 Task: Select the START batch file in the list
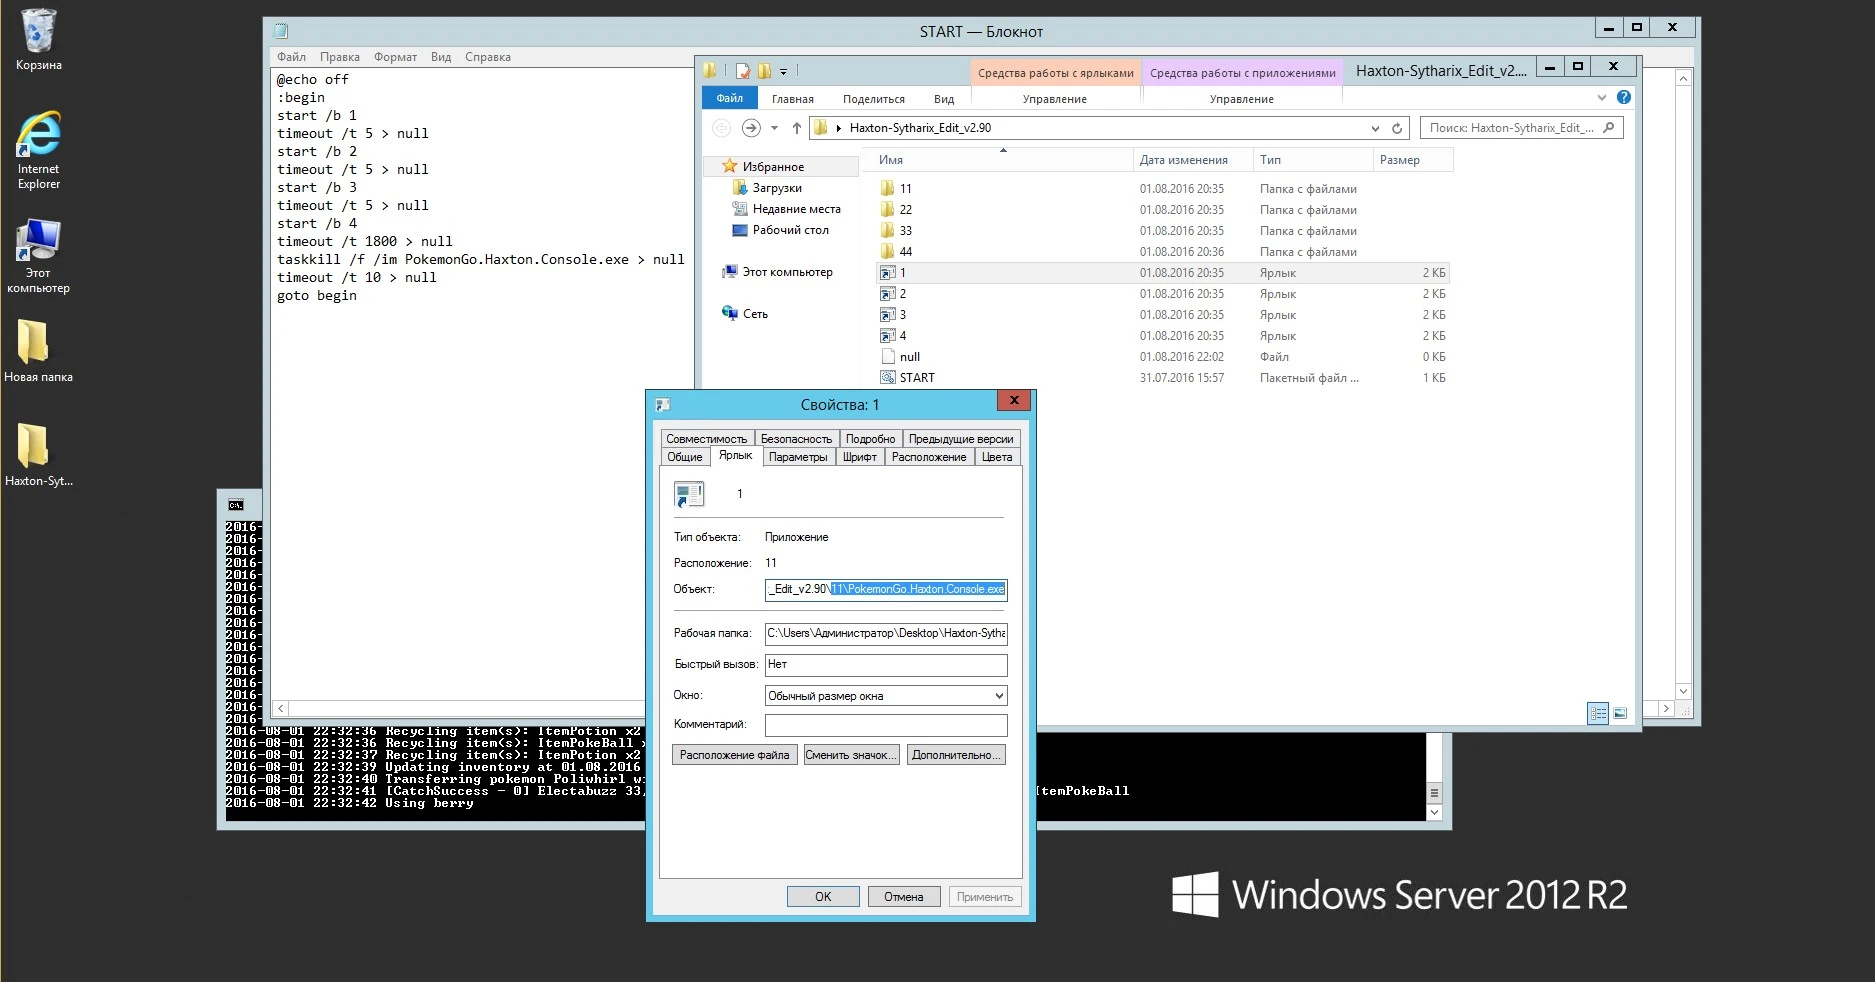tap(916, 378)
